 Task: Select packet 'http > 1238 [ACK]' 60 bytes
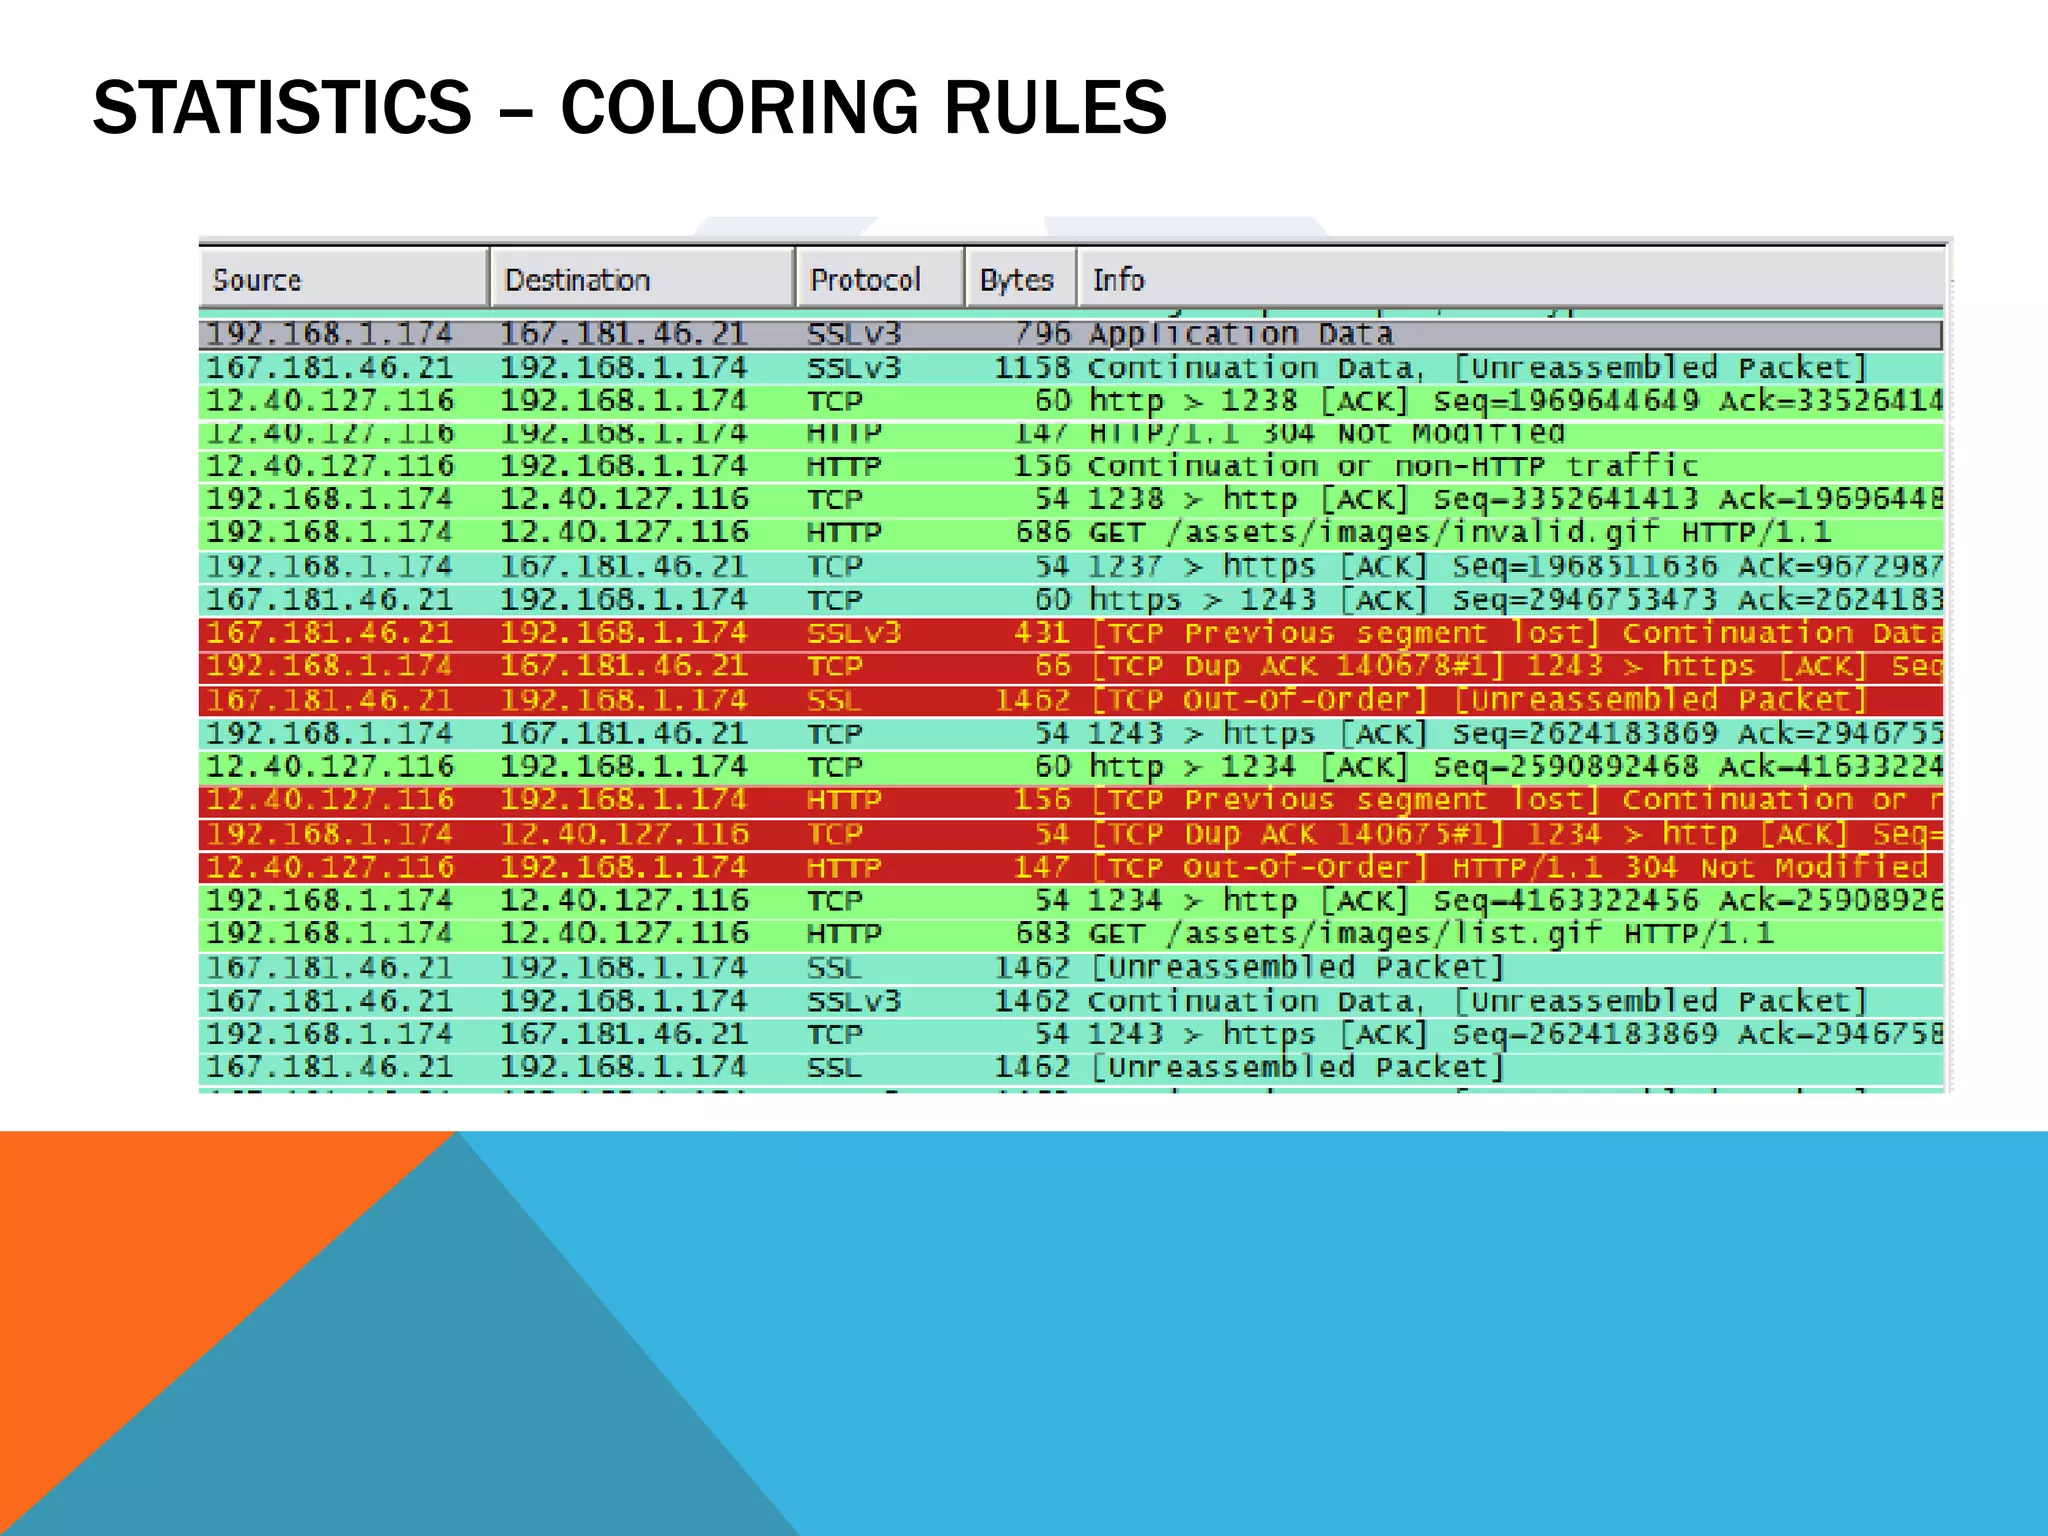tap(1071, 402)
